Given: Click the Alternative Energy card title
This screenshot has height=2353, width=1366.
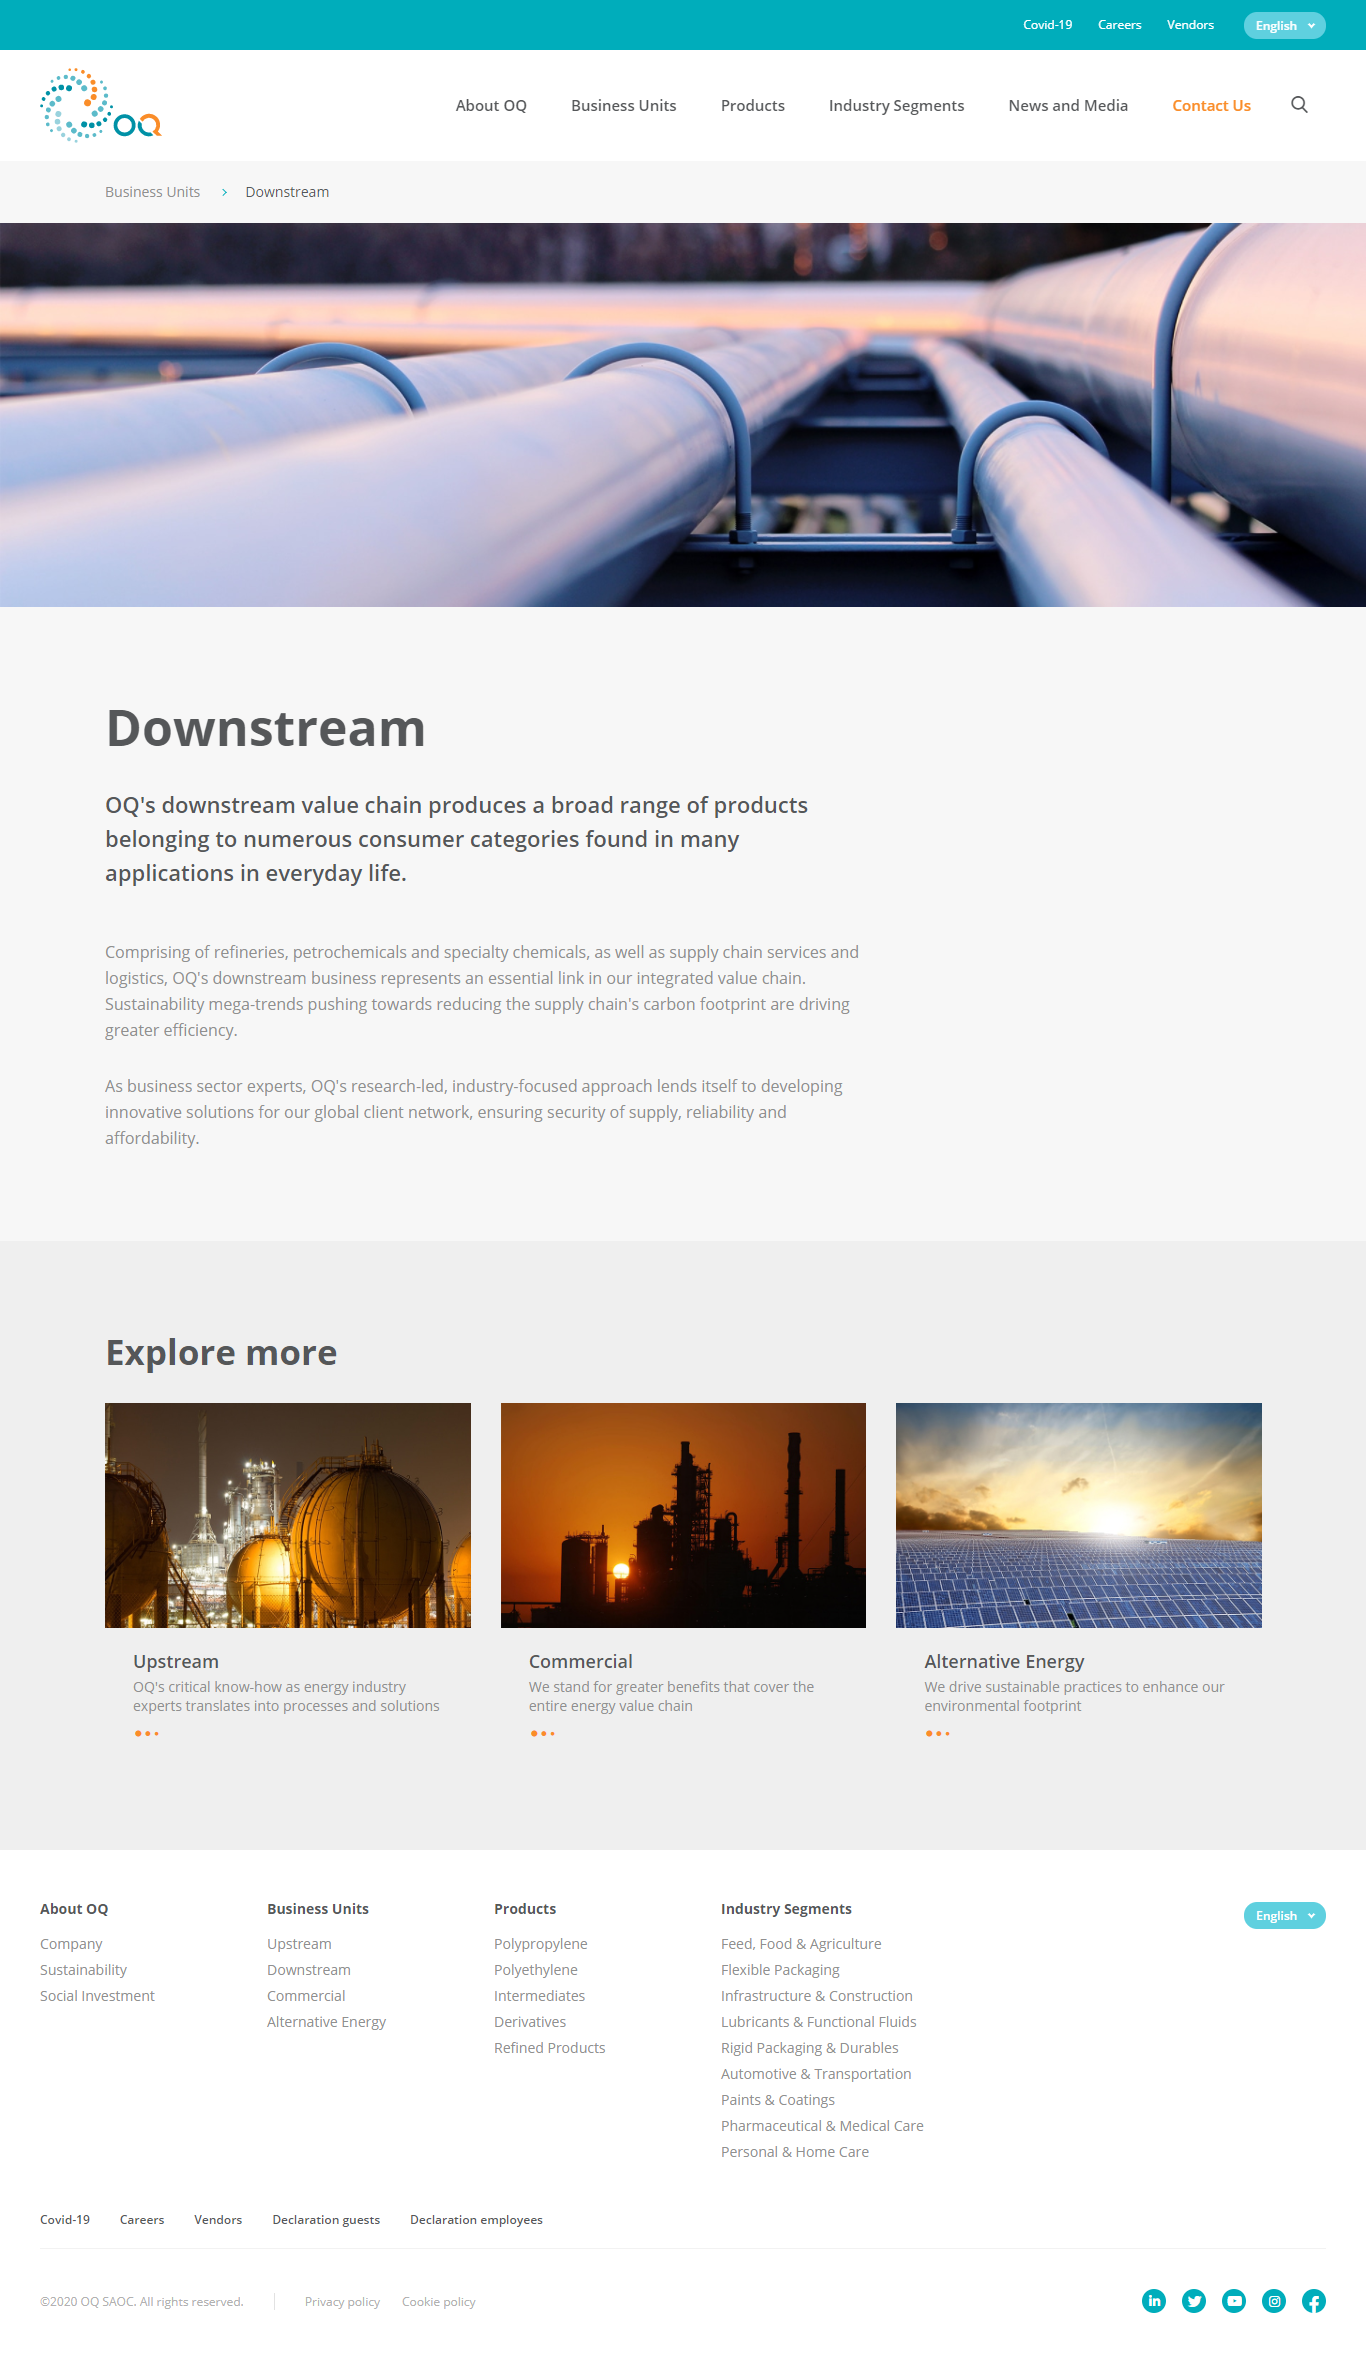Looking at the screenshot, I should click(1004, 1661).
